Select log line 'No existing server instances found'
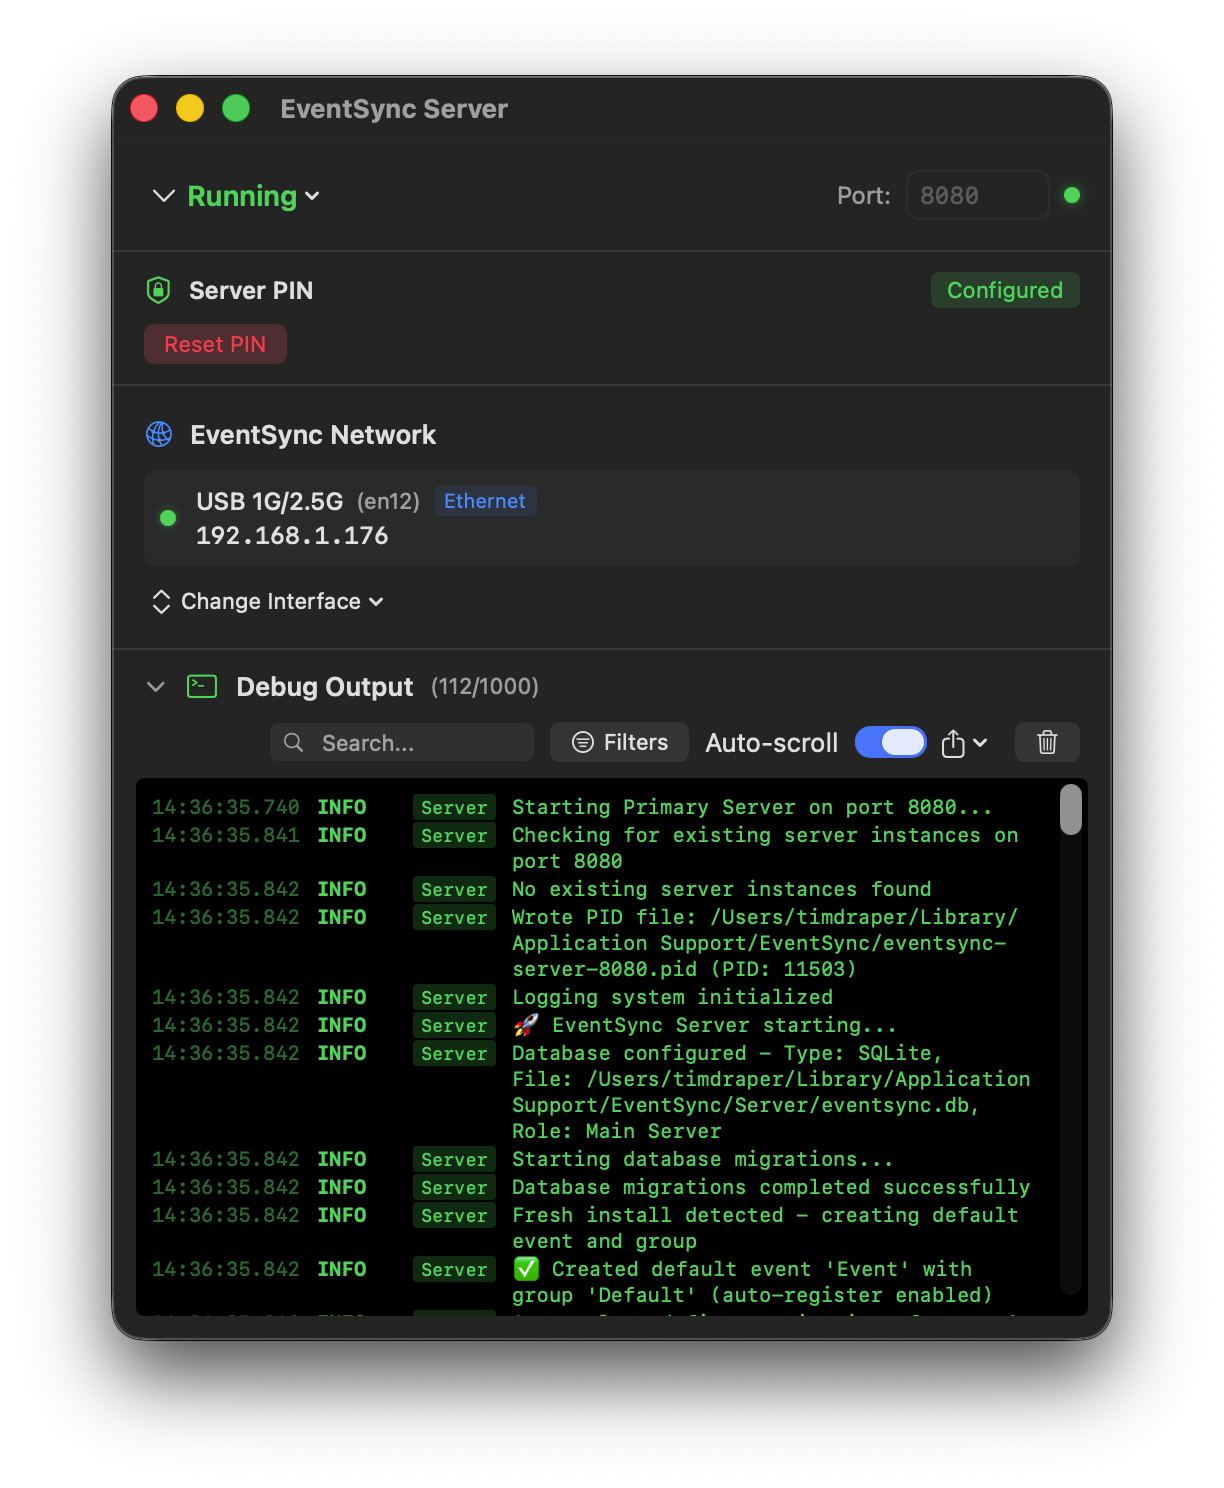 (722, 889)
